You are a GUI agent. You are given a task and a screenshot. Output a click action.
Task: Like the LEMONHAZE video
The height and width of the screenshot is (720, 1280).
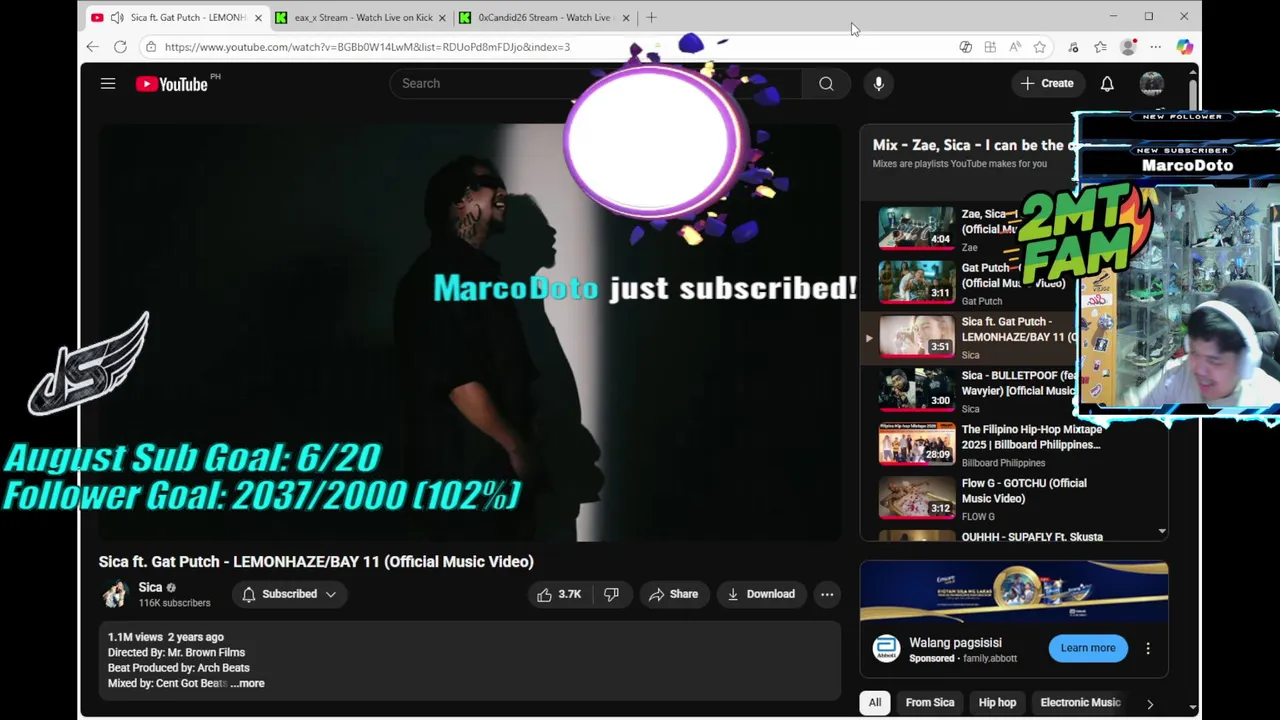point(559,594)
